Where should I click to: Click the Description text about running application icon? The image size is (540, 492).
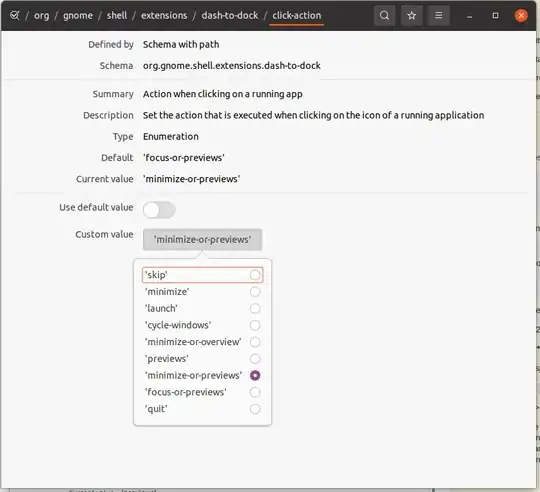(x=313, y=115)
